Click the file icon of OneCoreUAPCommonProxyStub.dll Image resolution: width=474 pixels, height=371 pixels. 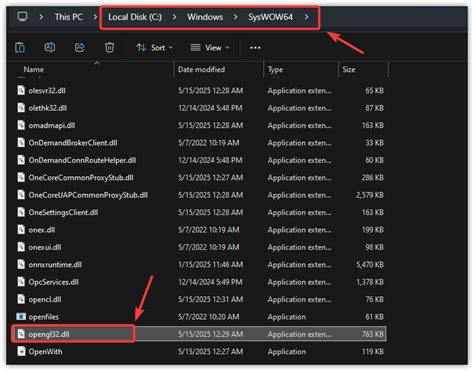[21, 195]
